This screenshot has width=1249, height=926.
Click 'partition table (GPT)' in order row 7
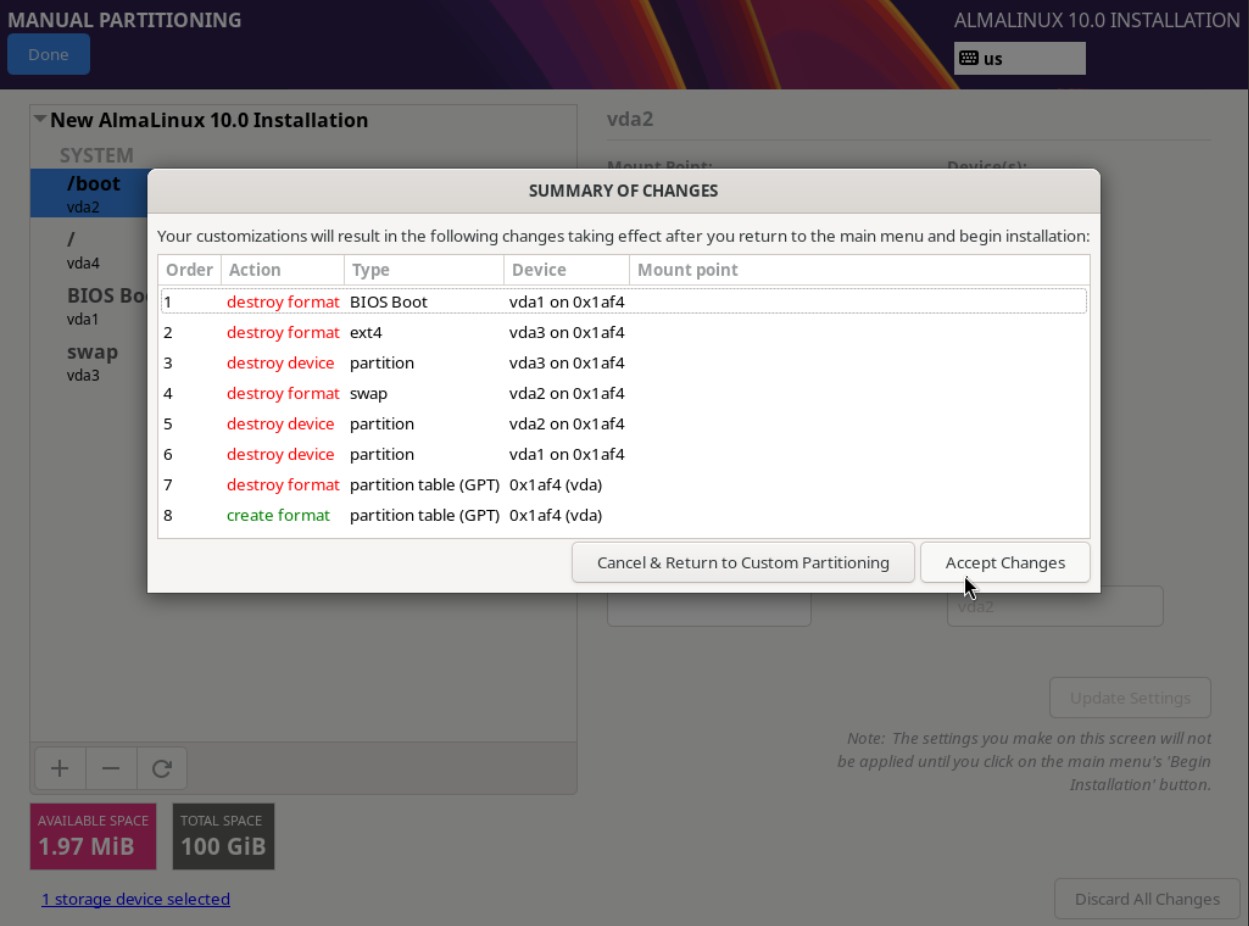(425, 485)
